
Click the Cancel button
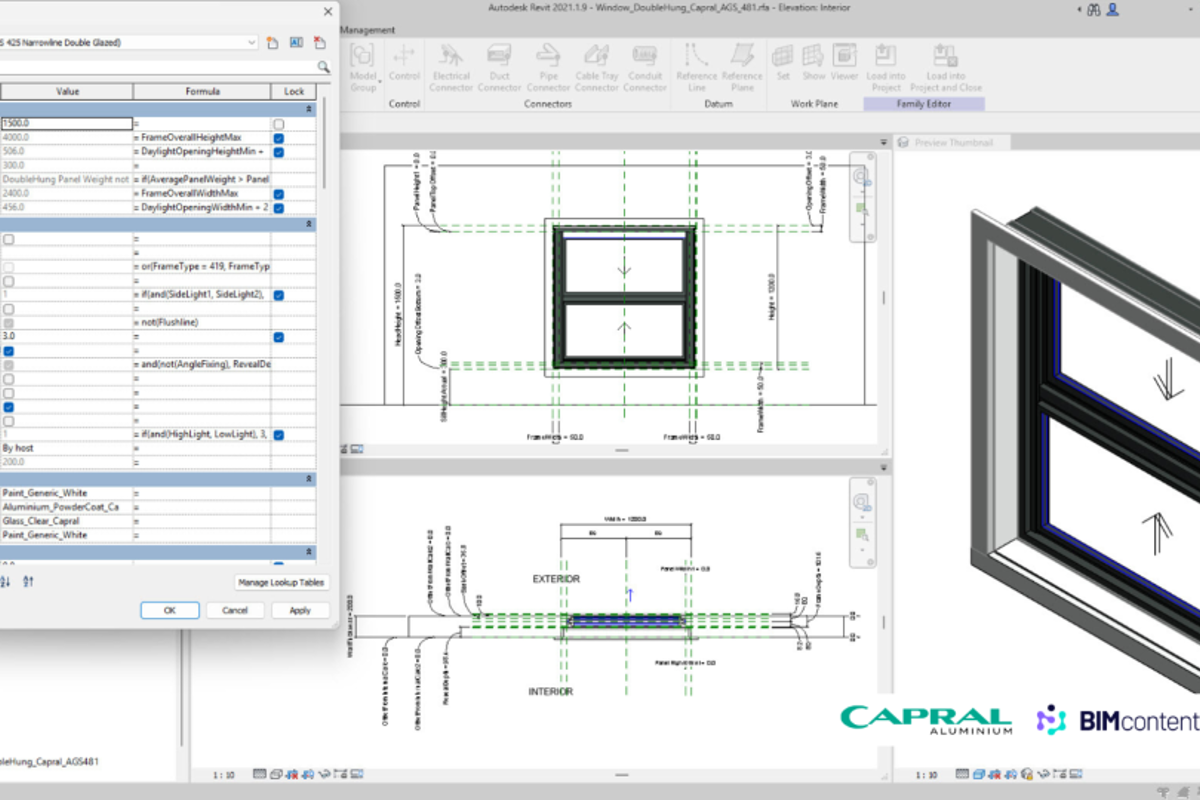(x=235, y=610)
